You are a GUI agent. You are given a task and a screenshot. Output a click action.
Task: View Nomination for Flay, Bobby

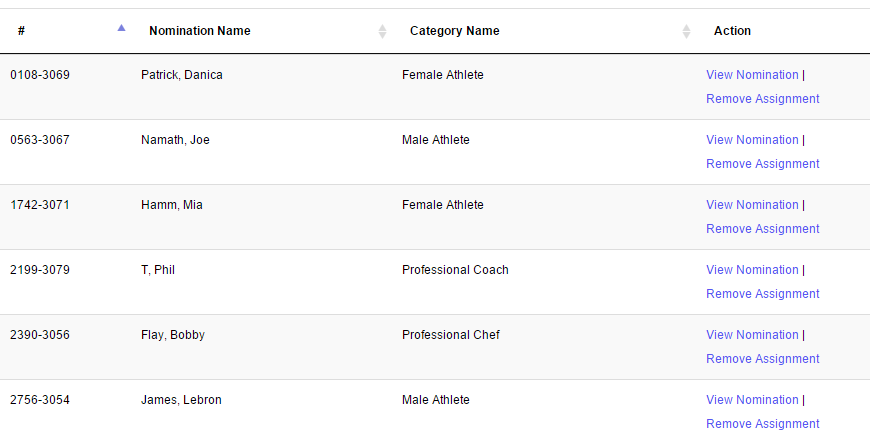coord(752,335)
